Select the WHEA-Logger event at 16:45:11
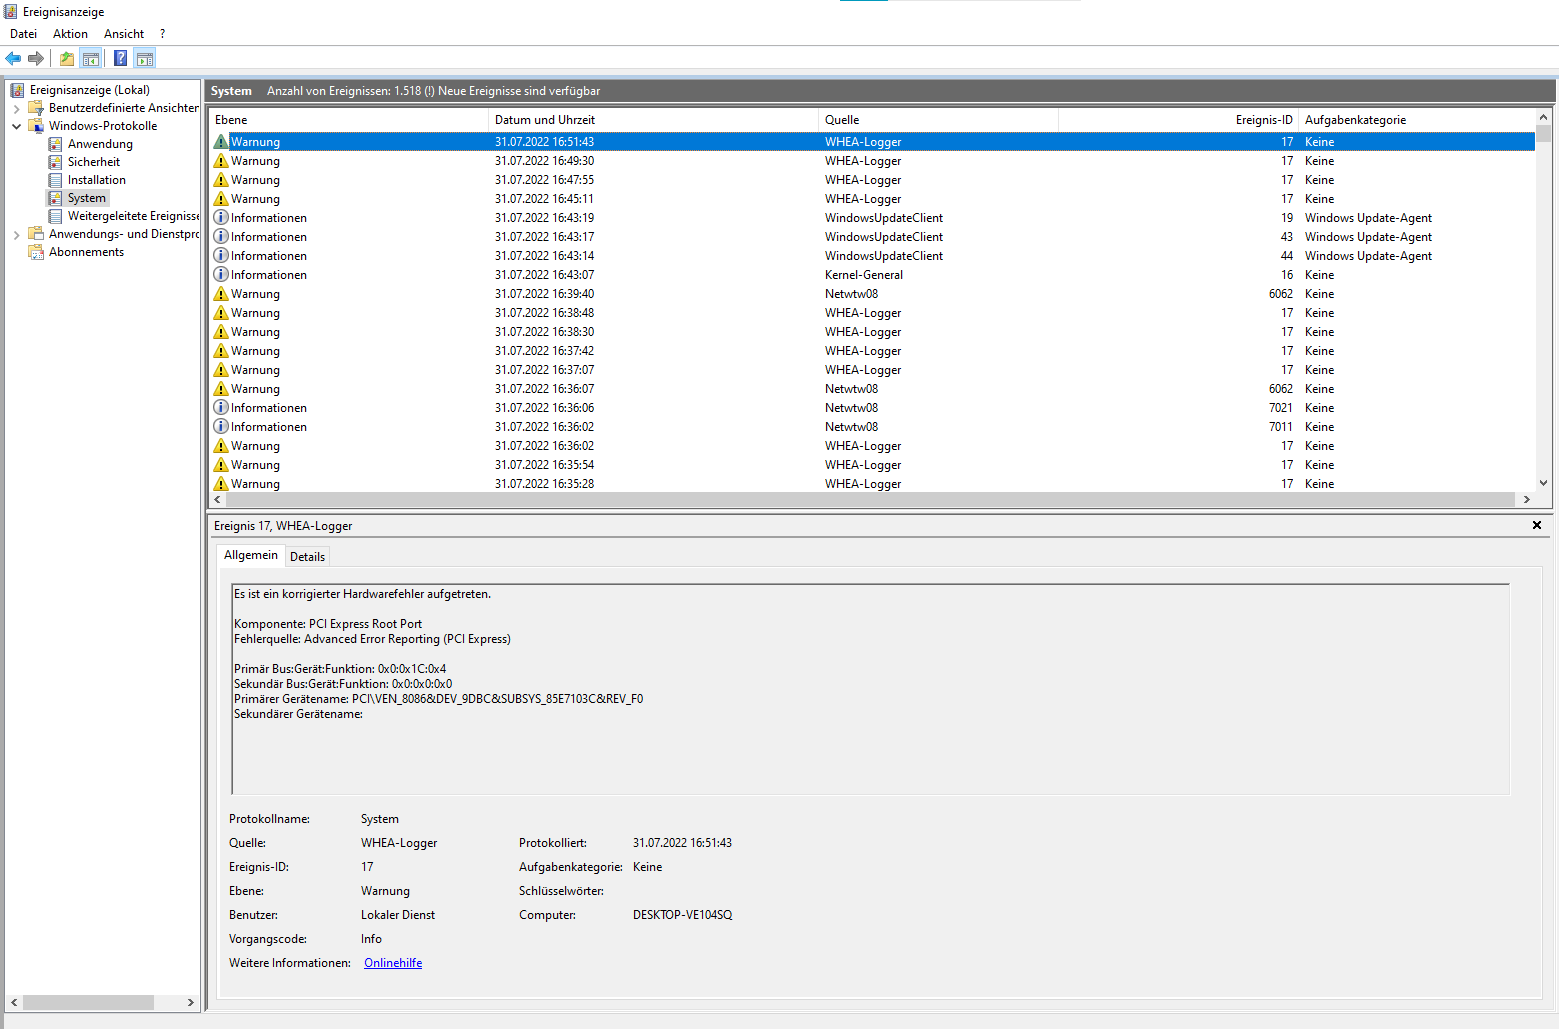Viewport: 1559px width, 1029px height. tap(872, 199)
